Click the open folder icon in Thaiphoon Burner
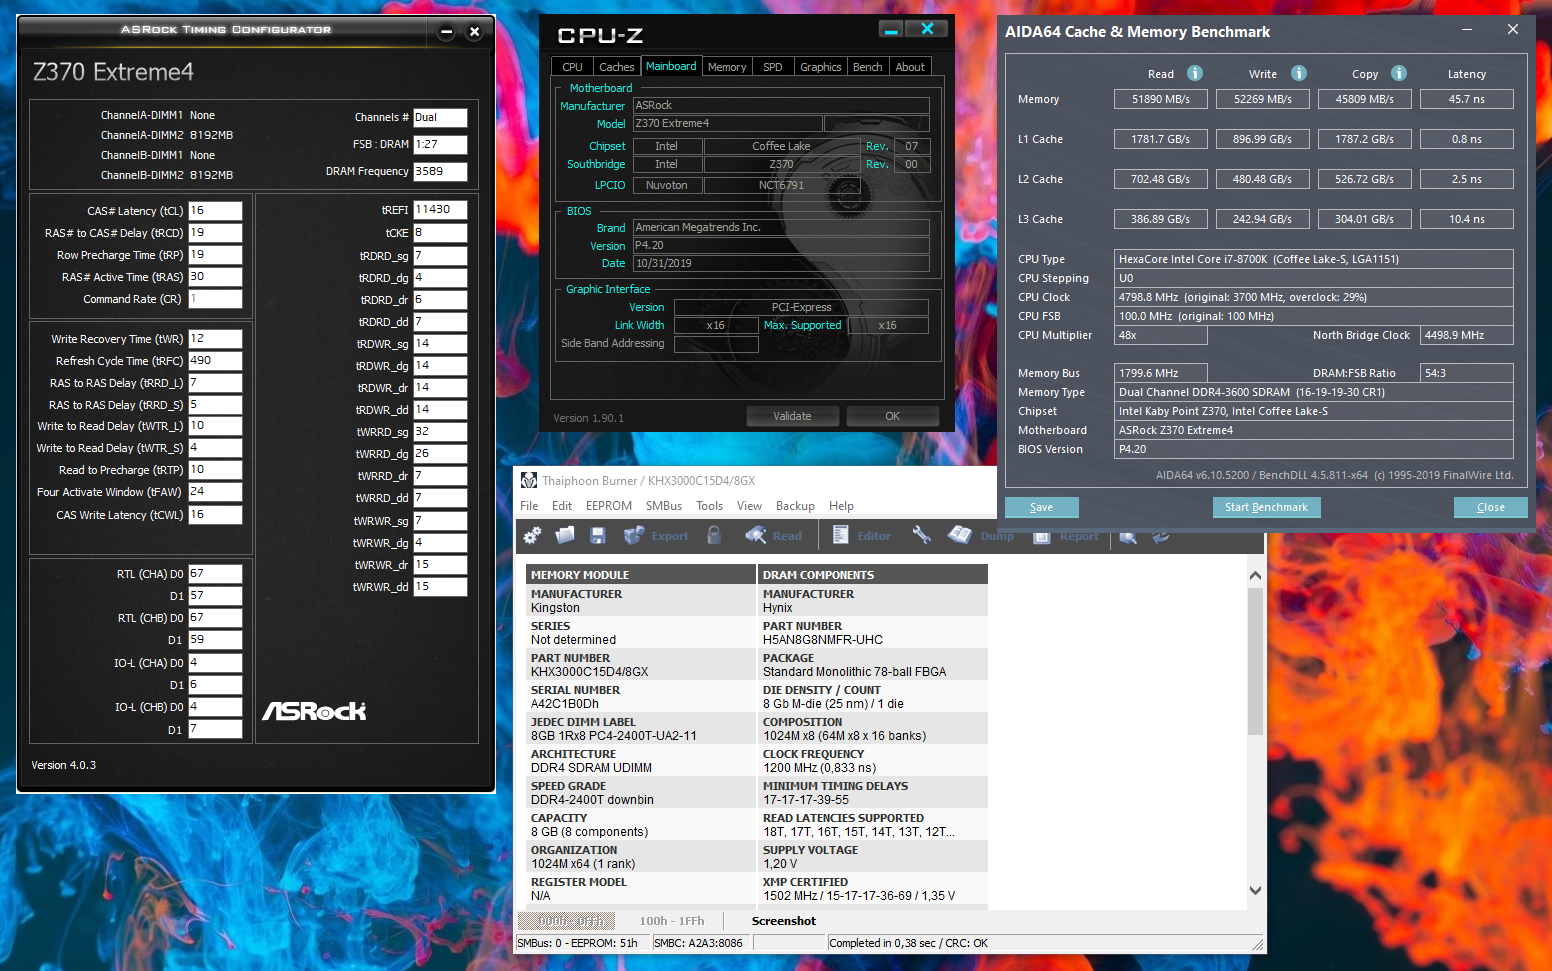This screenshot has width=1552, height=971. [x=565, y=535]
